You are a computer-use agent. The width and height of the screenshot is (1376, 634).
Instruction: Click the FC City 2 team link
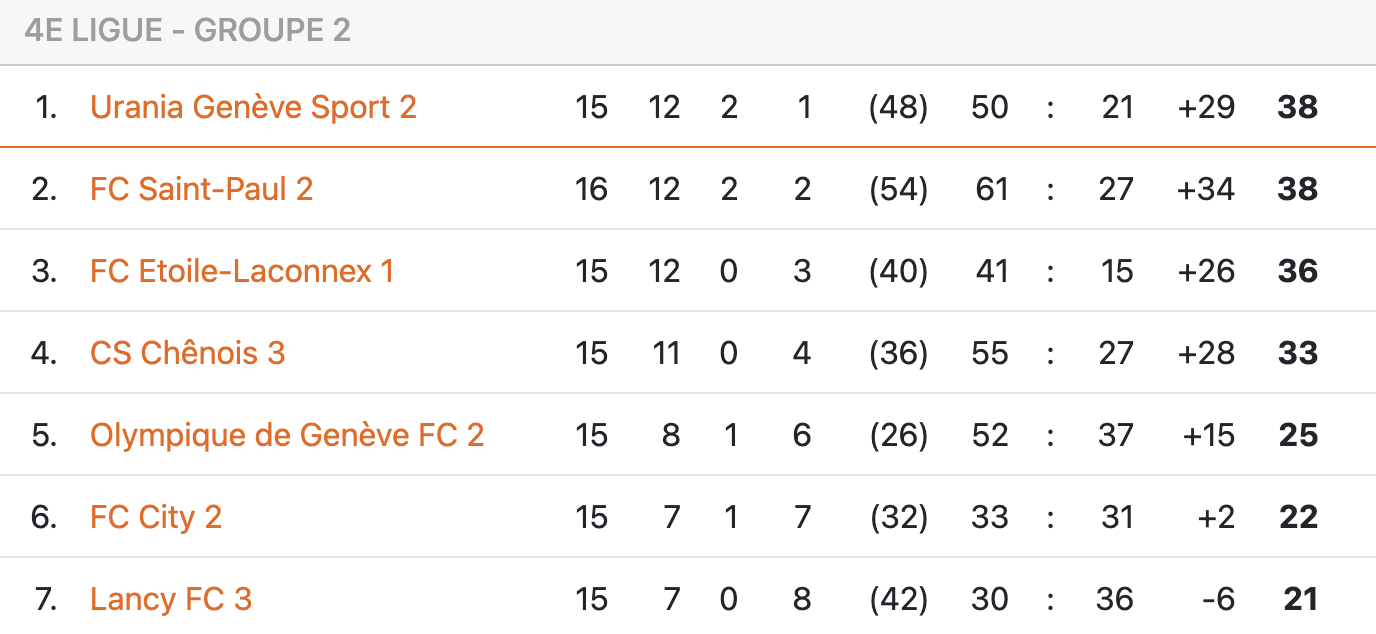(x=155, y=517)
